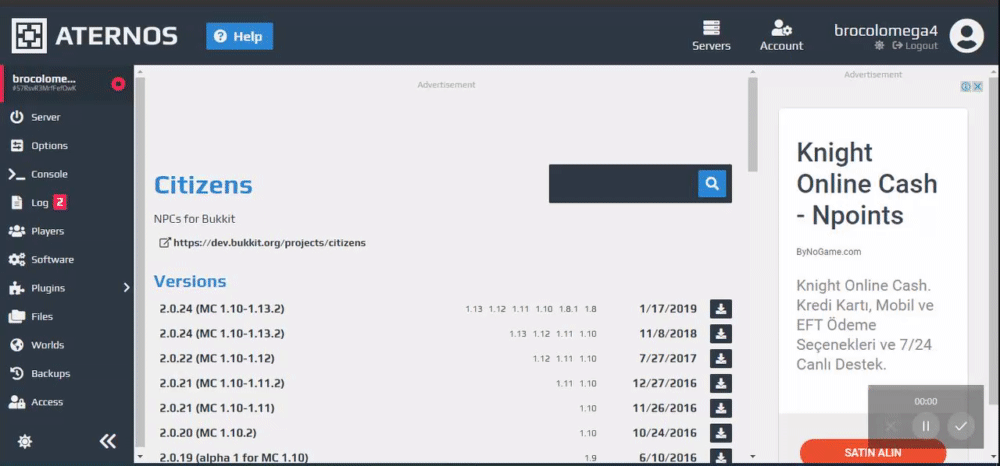
Task: Click the Knight Online Cash ad headline
Action: click(x=867, y=184)
